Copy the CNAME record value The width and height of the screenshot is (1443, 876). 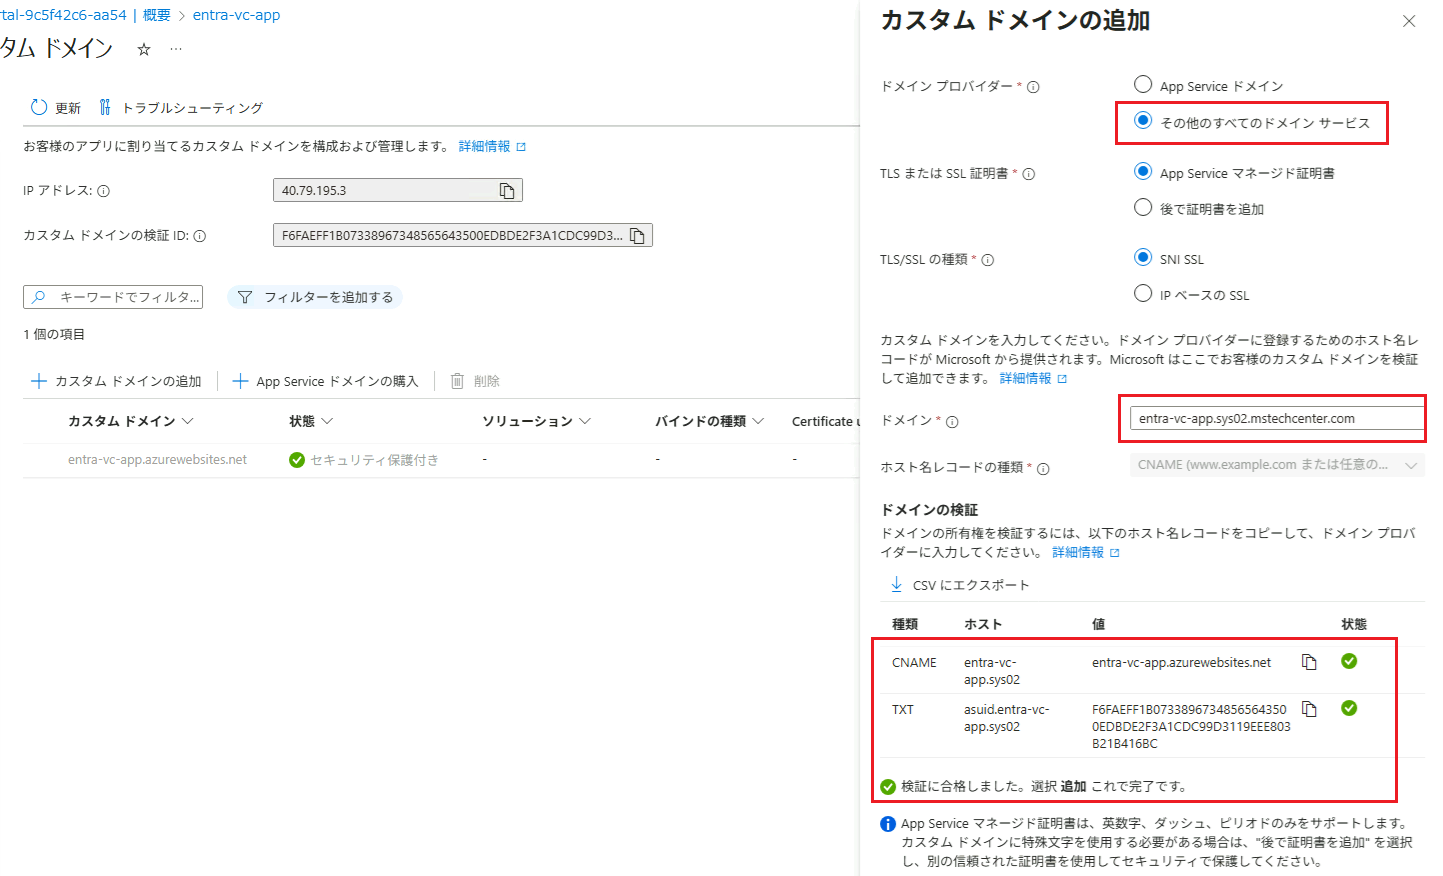pyautogui.click(x=1309, y=662)
